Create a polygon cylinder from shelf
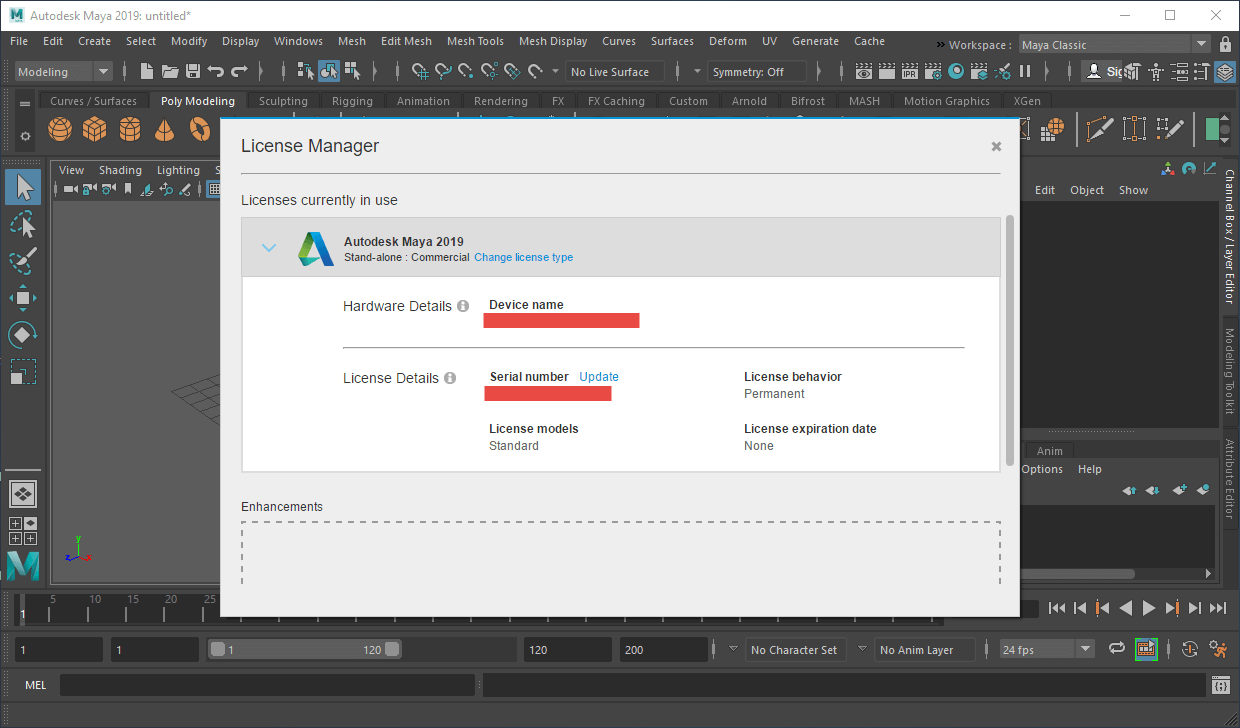Viewport: 1240px width, 728px height. click(x=130, y=130)
